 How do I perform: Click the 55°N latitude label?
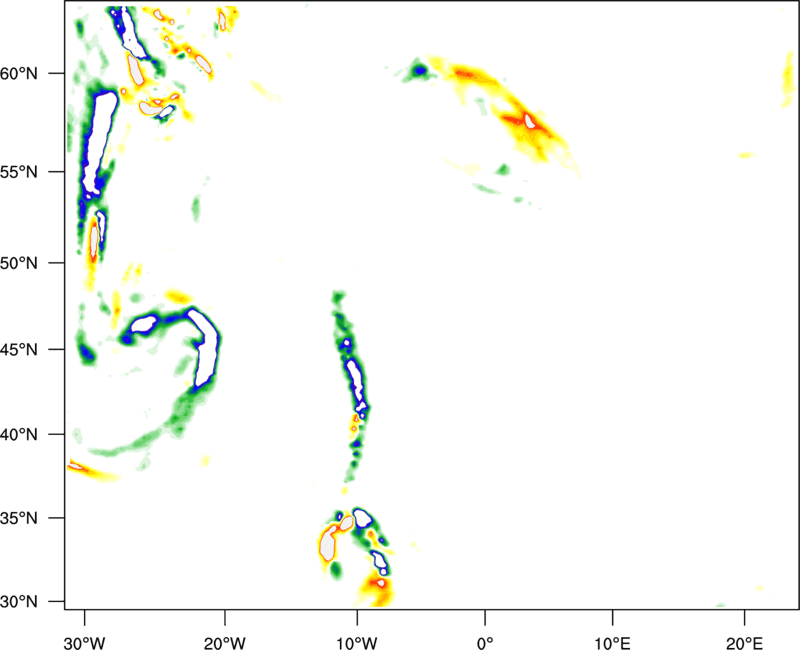click(x=19, y=172)
